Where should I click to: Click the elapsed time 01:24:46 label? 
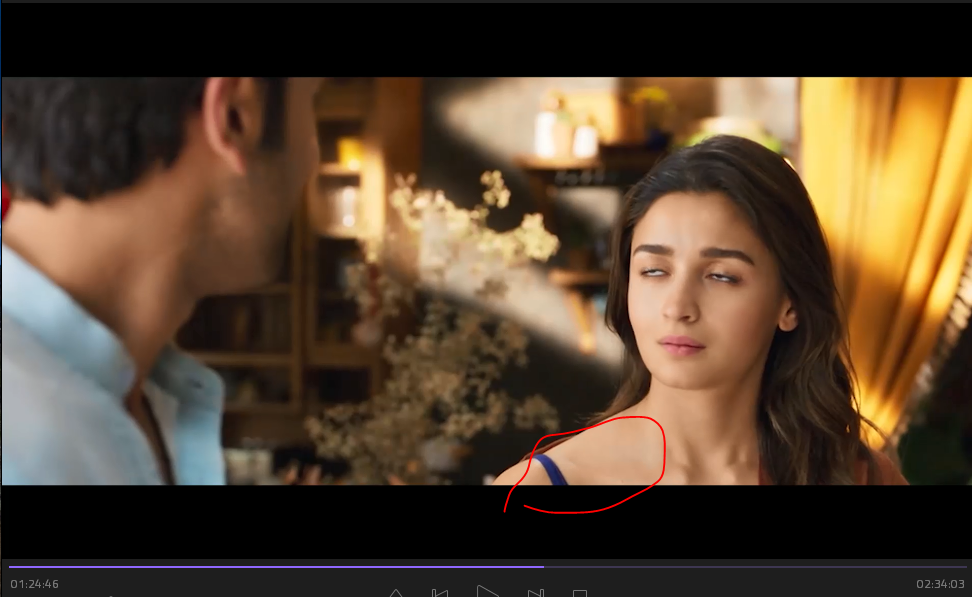[x=34, y=584]
